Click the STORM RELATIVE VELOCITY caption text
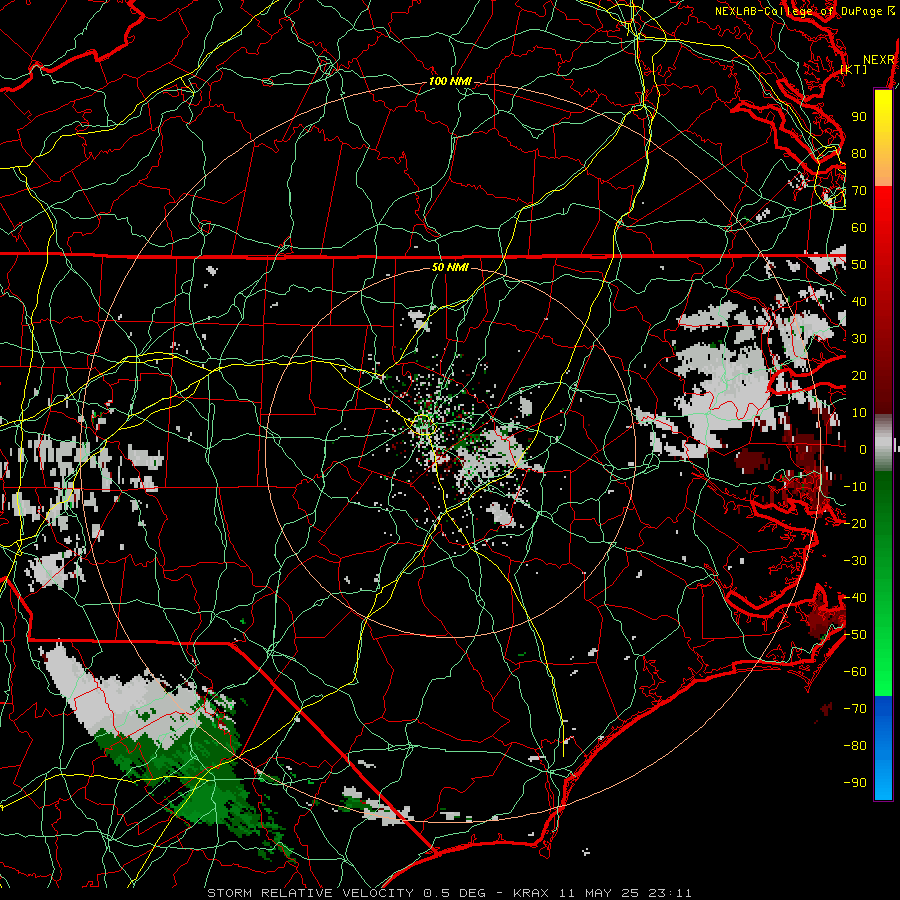This screenshot has height=900, width=900. (x=313, y=893)
